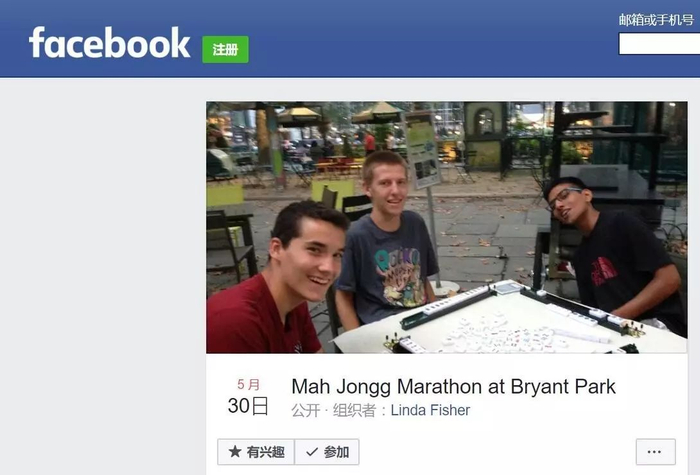
Task: Select the 参加 going button
Action: pos(327,452)
